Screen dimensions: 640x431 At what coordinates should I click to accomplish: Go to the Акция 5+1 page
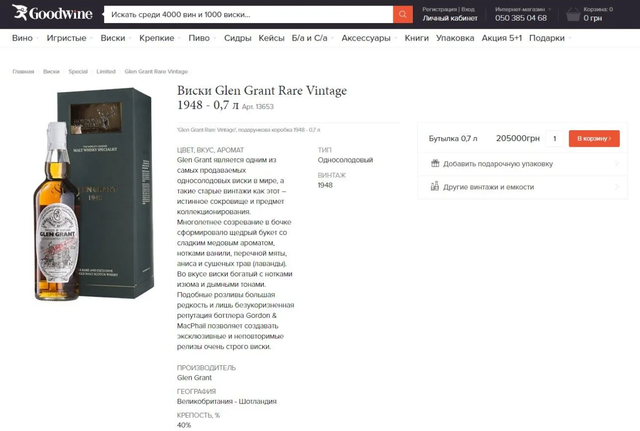(x=502, y=38)
